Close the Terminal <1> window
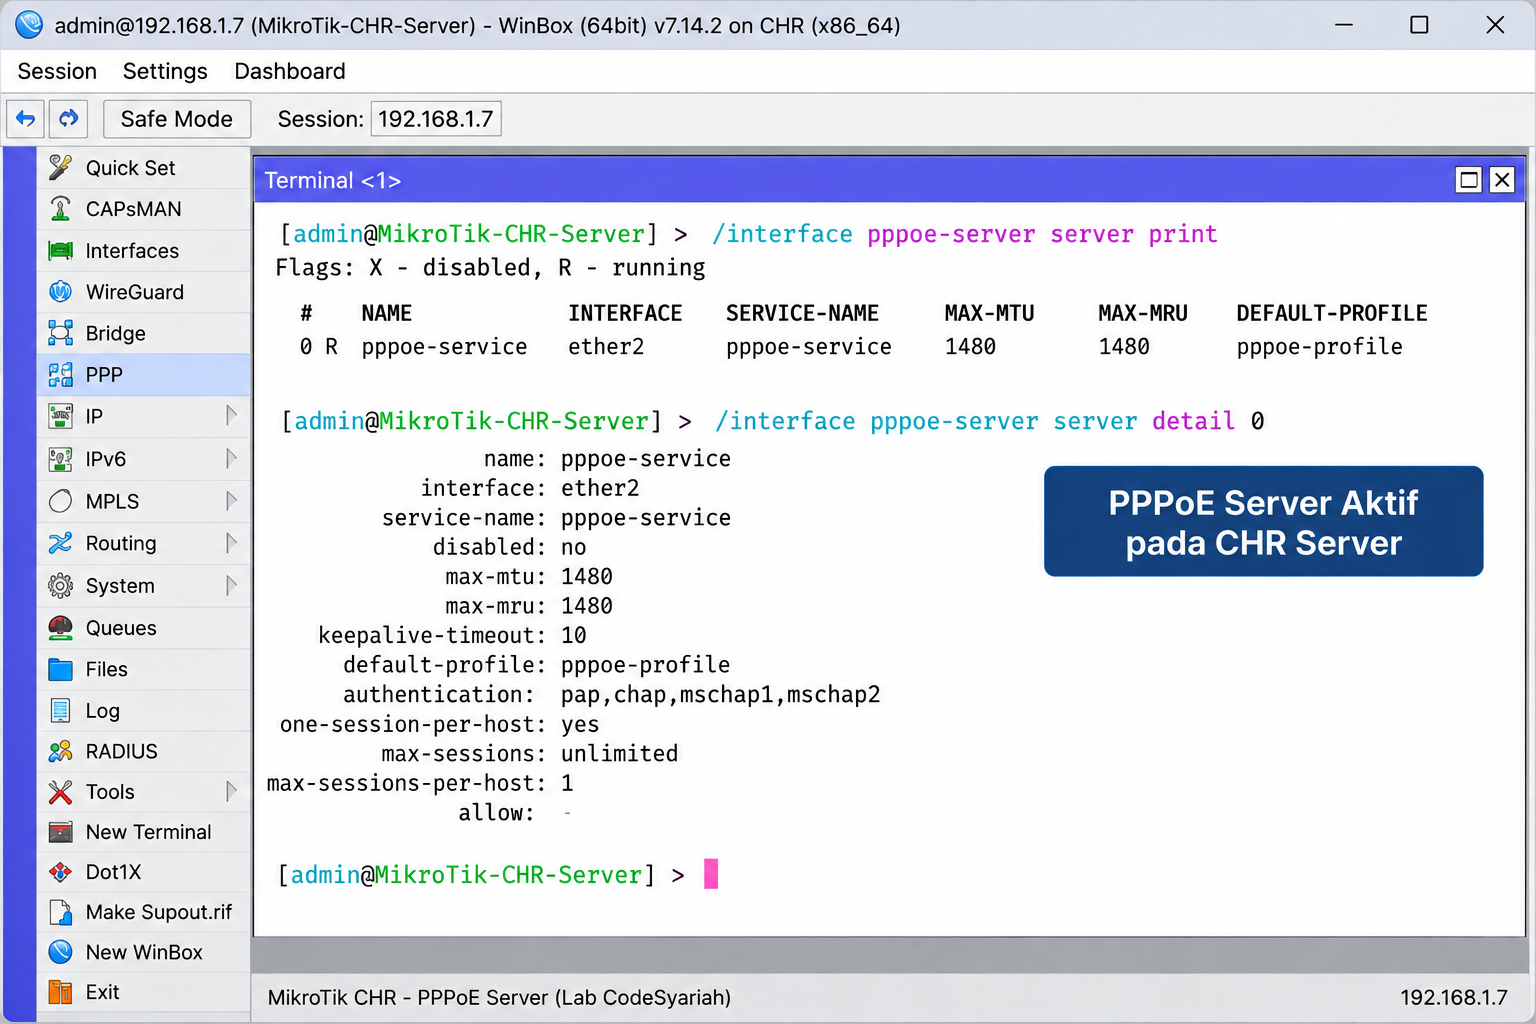The width and height of the screenshot is (1536, 1024). [x=1502, y=180]
